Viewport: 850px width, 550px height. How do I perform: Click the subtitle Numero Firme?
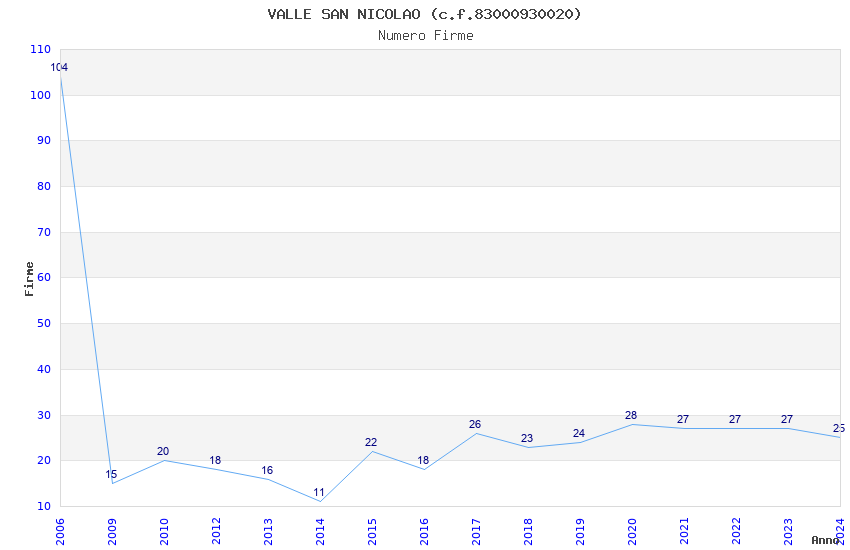coord(426,36)
